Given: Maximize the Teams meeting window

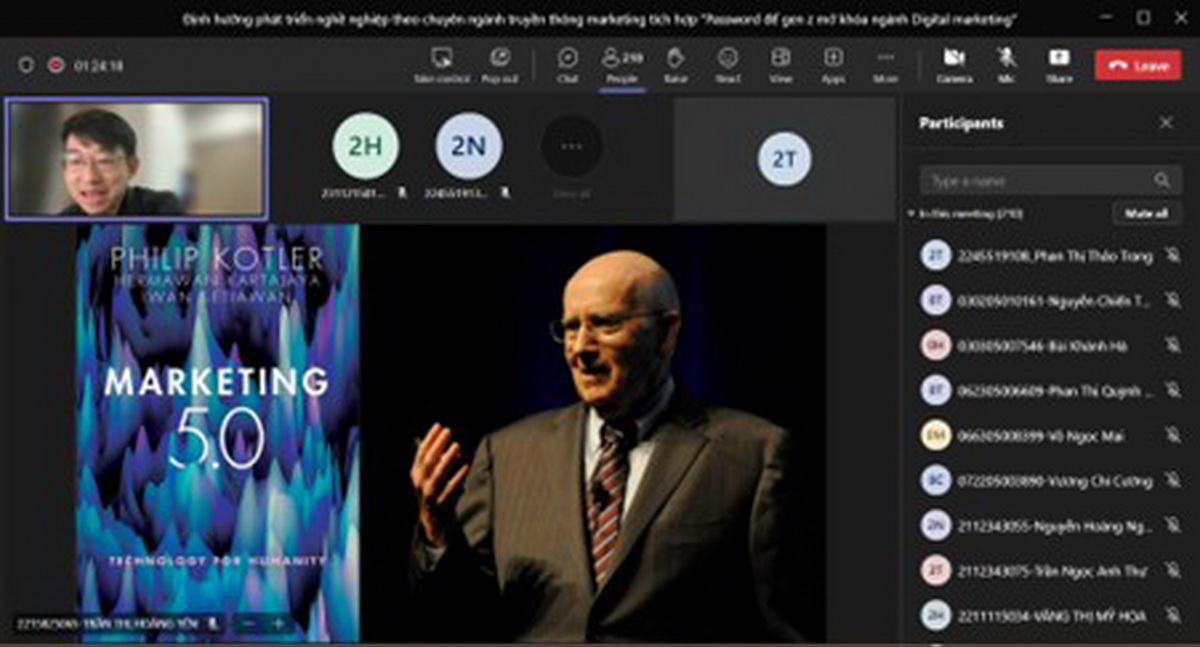Looking at the screenshot, I should tap(1143, 18).
